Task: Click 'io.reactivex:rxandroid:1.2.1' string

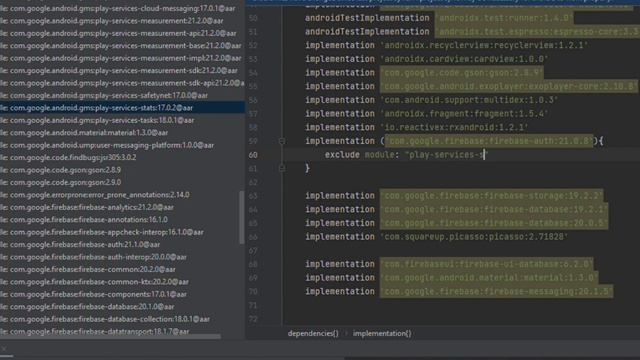Action: click(x=454, y=127)
